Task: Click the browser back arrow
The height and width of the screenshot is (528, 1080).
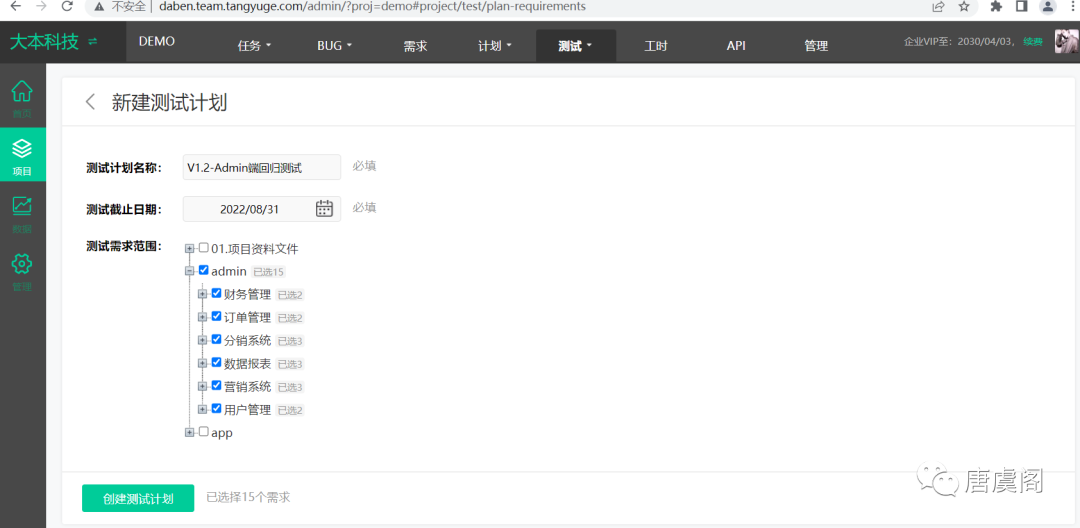Action: coord(15,6)
